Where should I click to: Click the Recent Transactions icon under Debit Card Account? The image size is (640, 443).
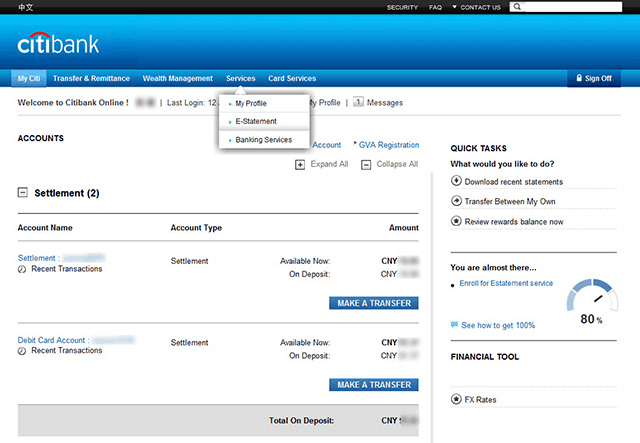point(22,351)
